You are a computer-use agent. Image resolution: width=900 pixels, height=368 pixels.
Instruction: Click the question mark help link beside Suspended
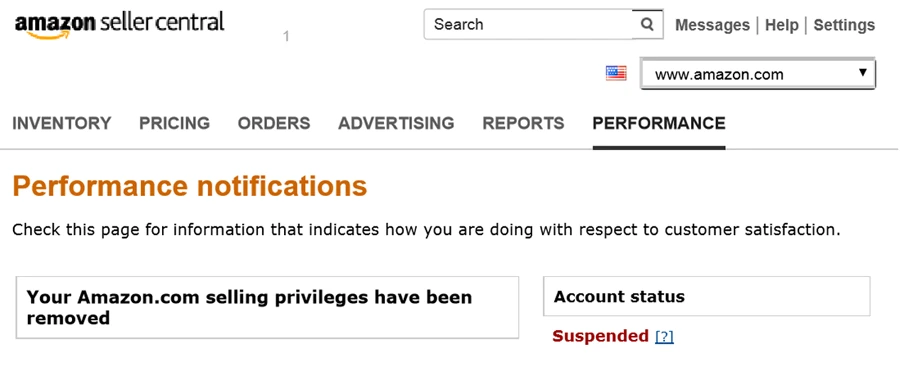point(664,336)
